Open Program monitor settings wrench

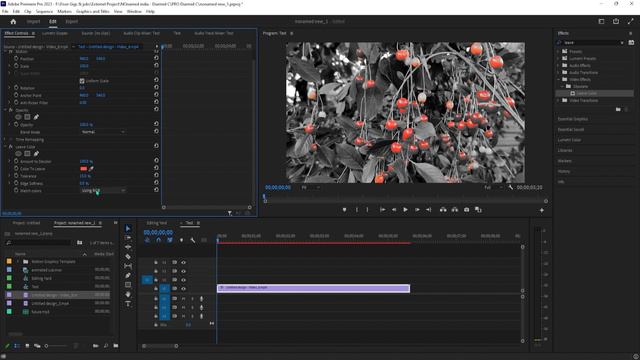[x=511, y=187]
